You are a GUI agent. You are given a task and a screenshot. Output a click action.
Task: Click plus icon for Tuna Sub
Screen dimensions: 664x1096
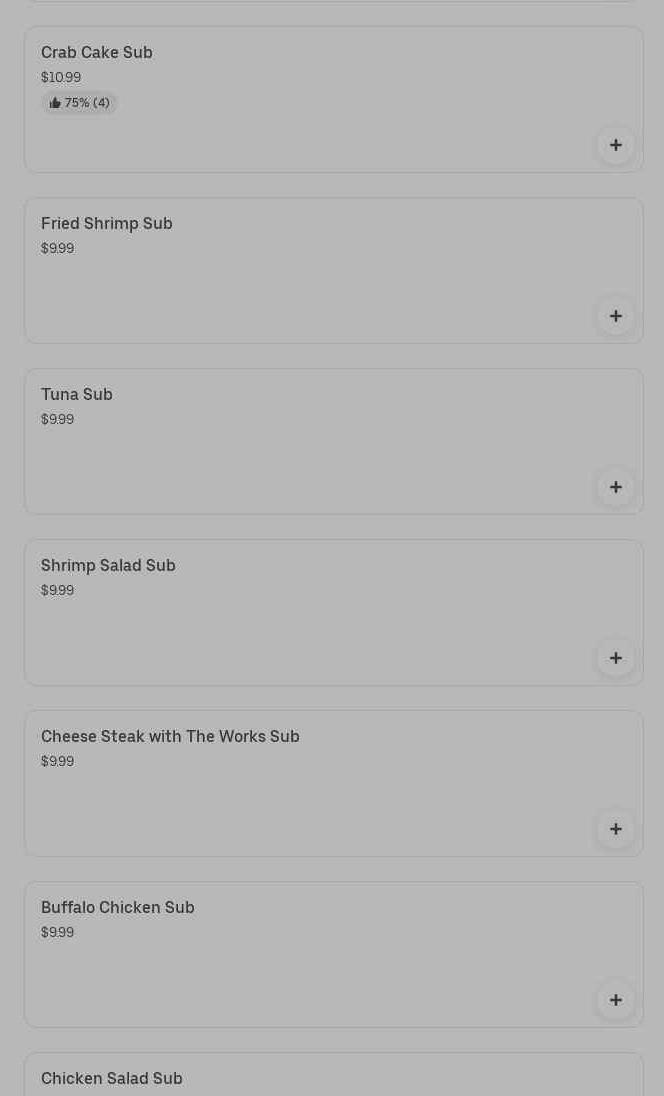tap(616, 487)
